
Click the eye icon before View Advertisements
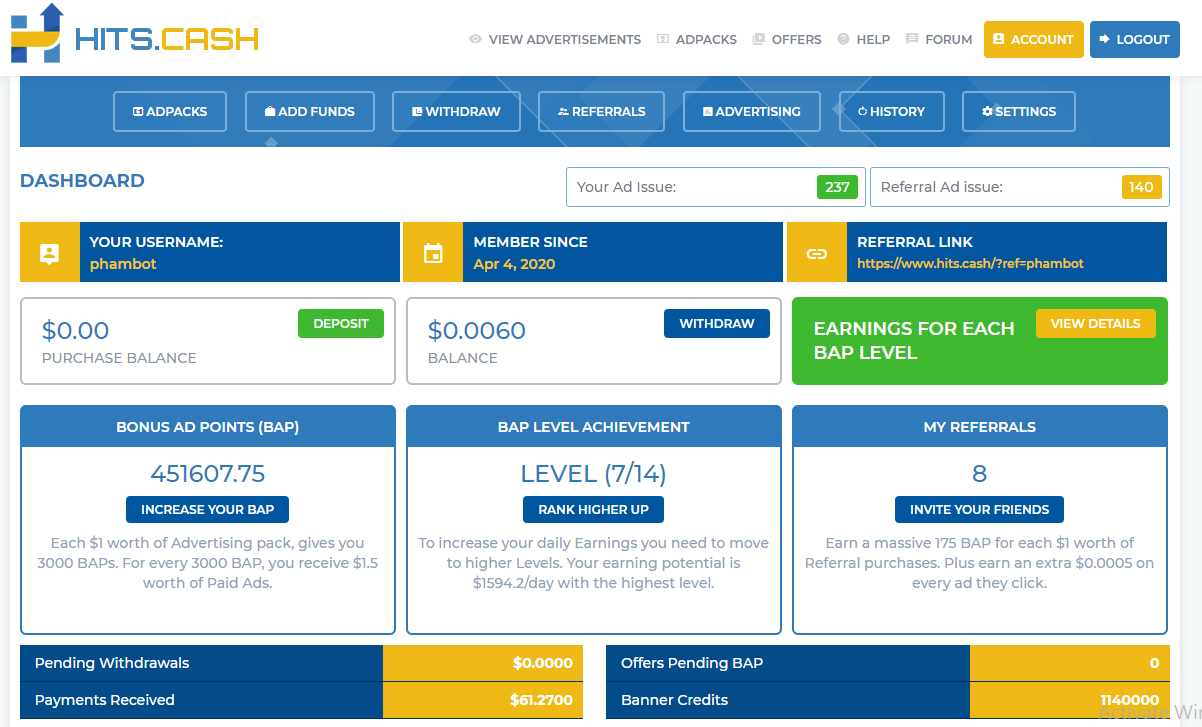click(x=476, y=40)
